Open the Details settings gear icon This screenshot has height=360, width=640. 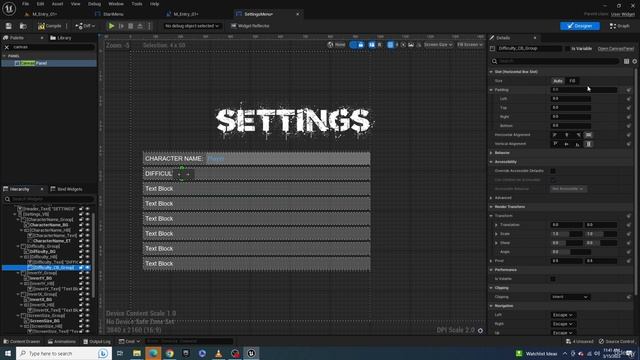pos(634,61)
